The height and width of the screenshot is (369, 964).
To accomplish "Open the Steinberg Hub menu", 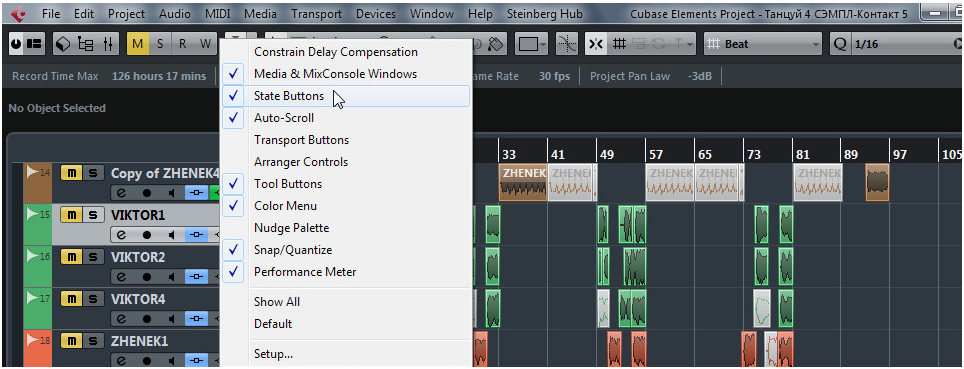I will point(545,14).
